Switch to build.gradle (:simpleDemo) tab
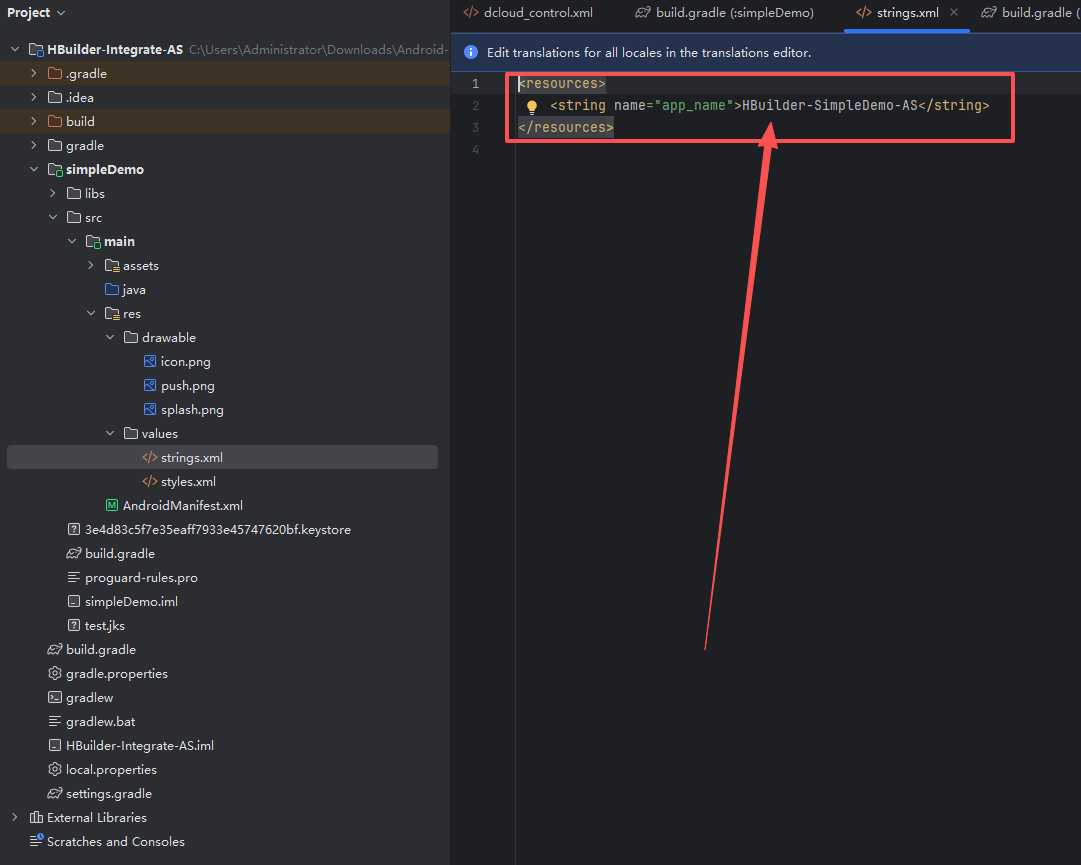This screenshot has width=1081, height=865. (x=725, y=12)
